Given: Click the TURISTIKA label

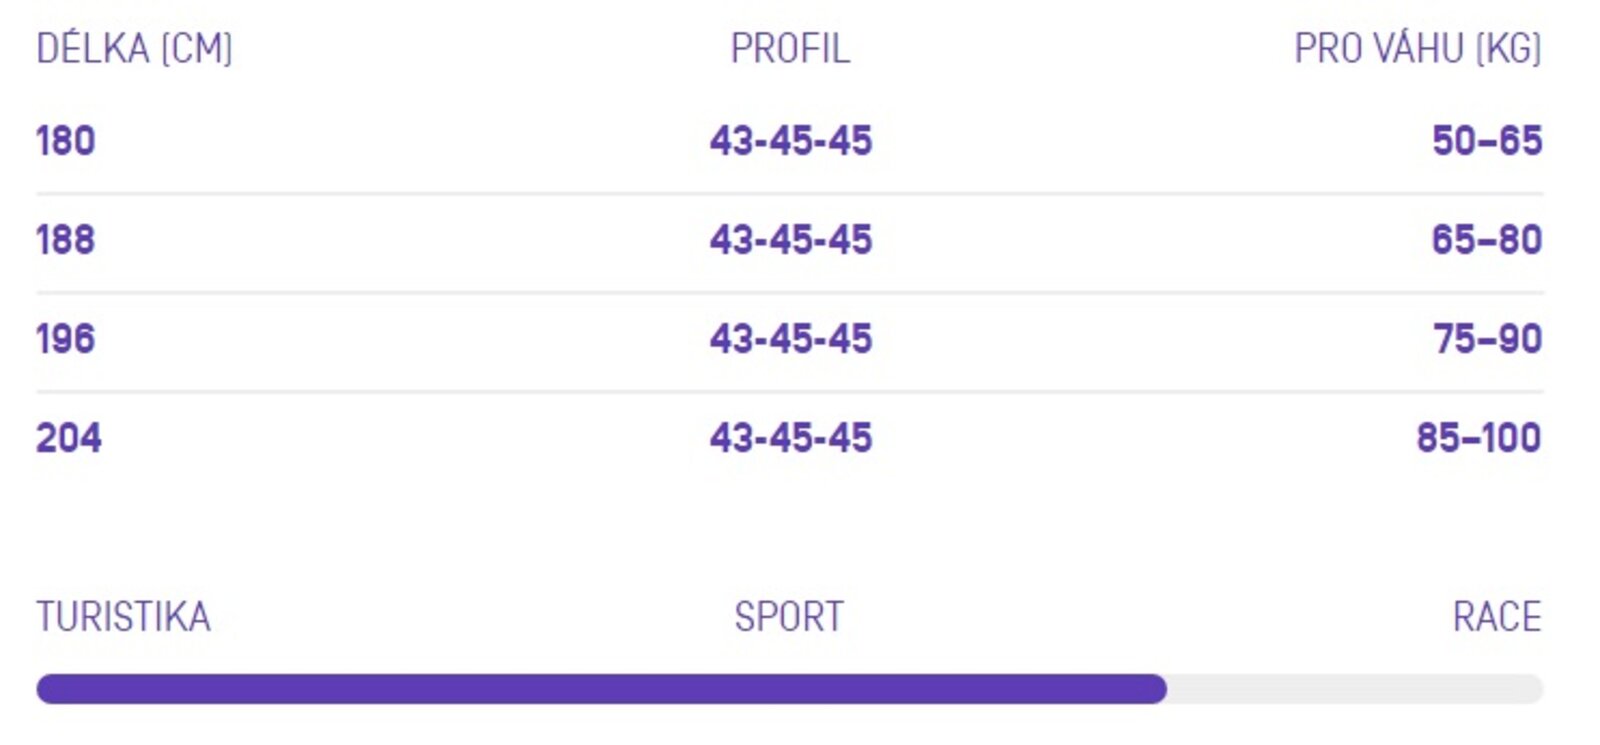Looking at the screenshot, I should [123, 617].
